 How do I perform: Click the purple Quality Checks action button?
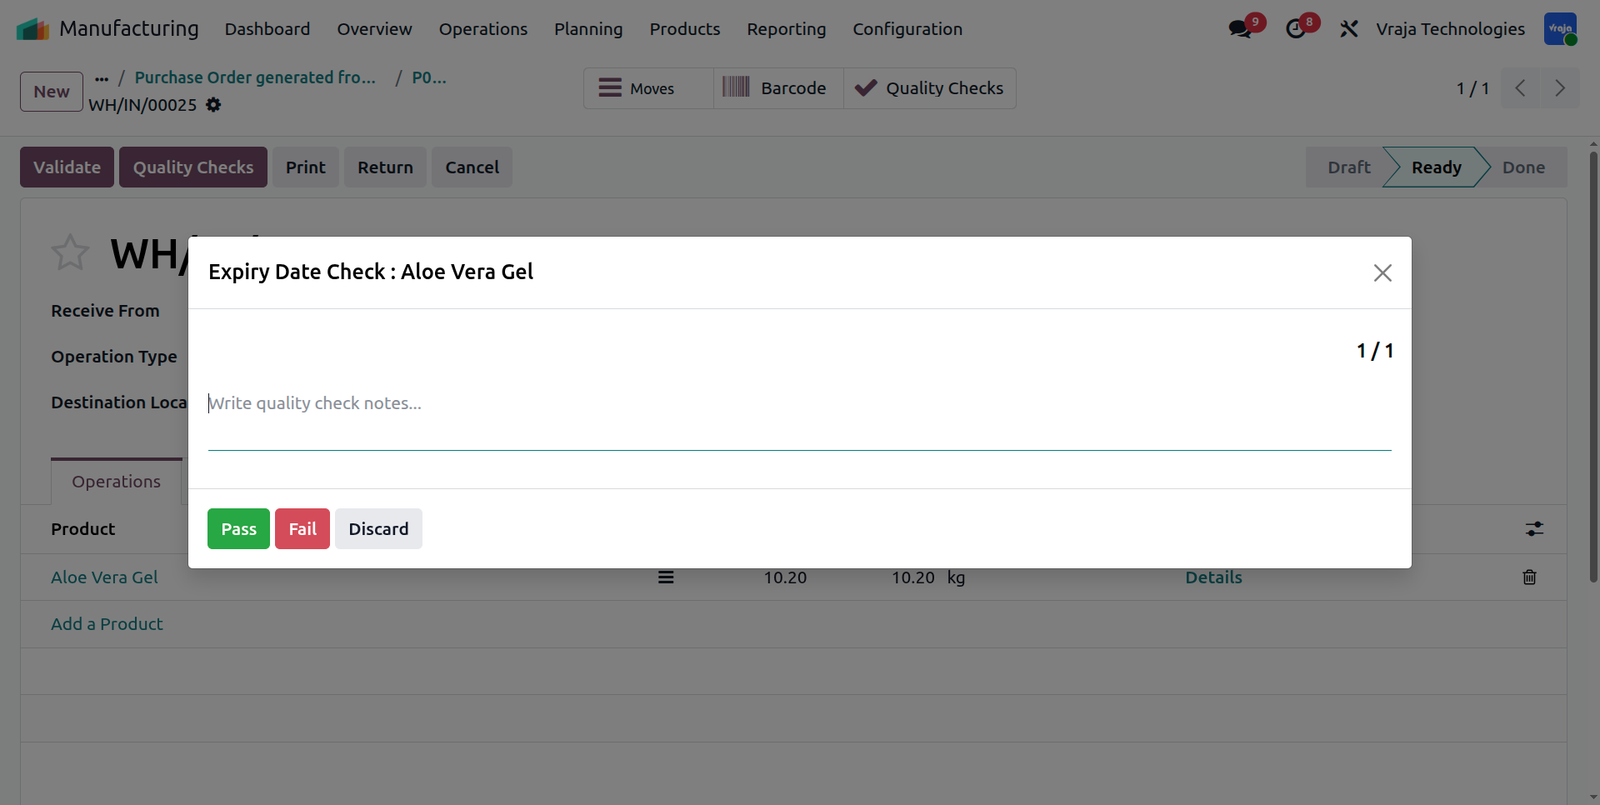click(193, 167)
